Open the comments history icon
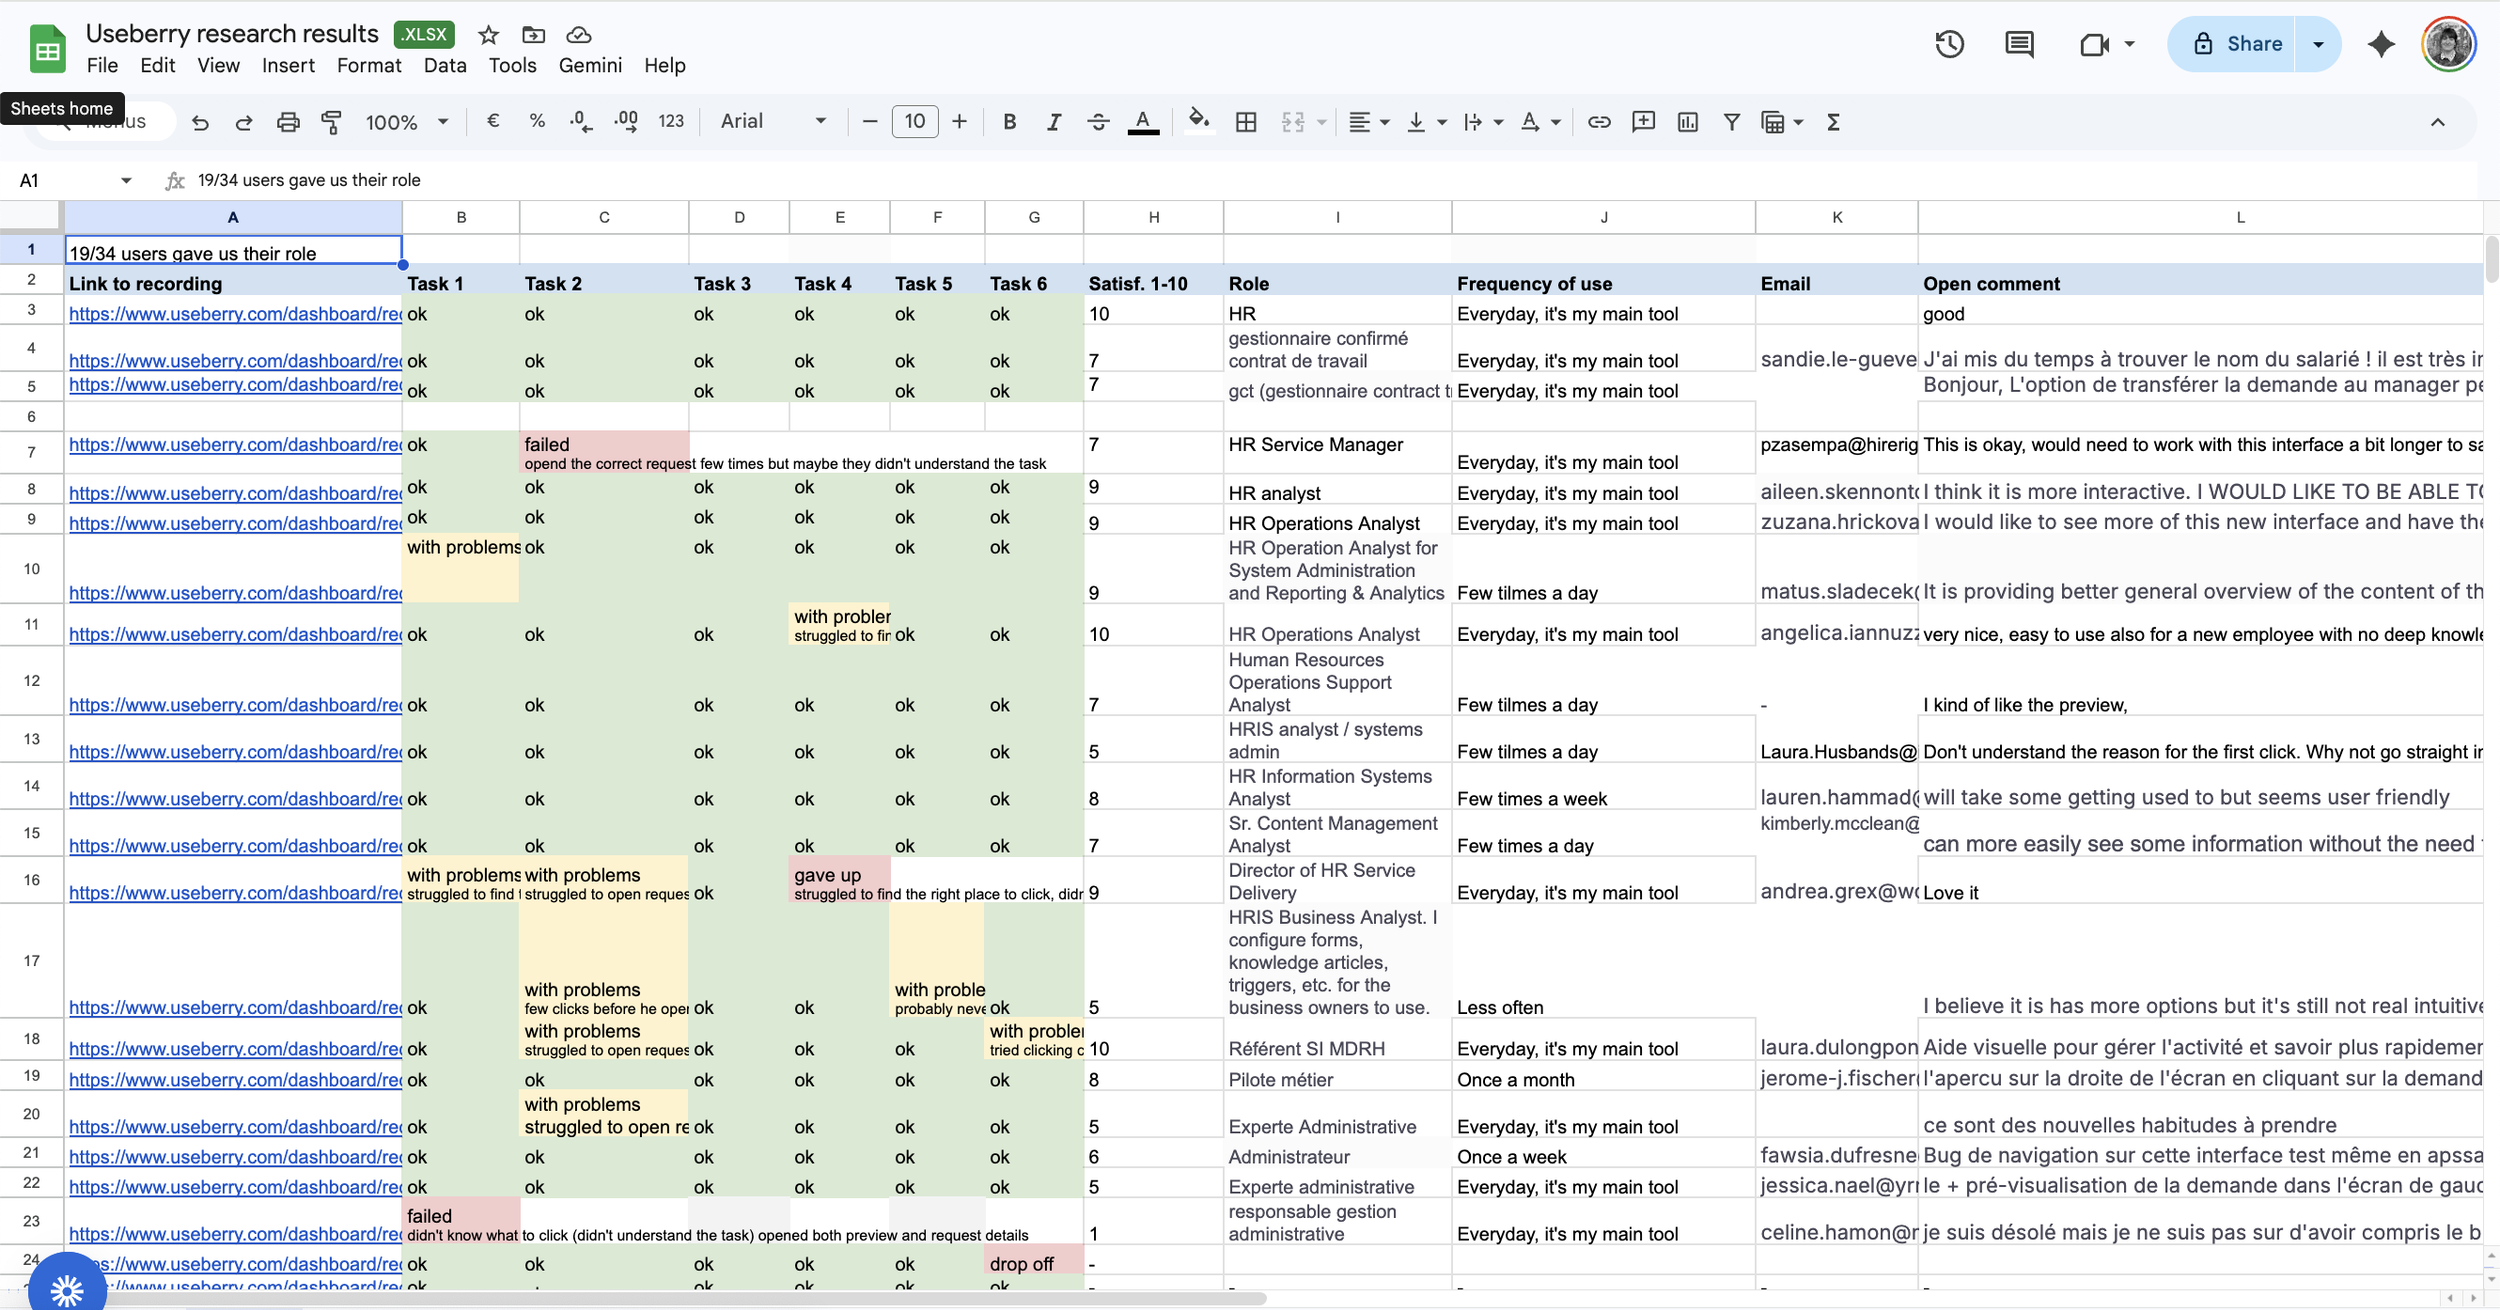2500x1310 pixels. (2019, 44)
